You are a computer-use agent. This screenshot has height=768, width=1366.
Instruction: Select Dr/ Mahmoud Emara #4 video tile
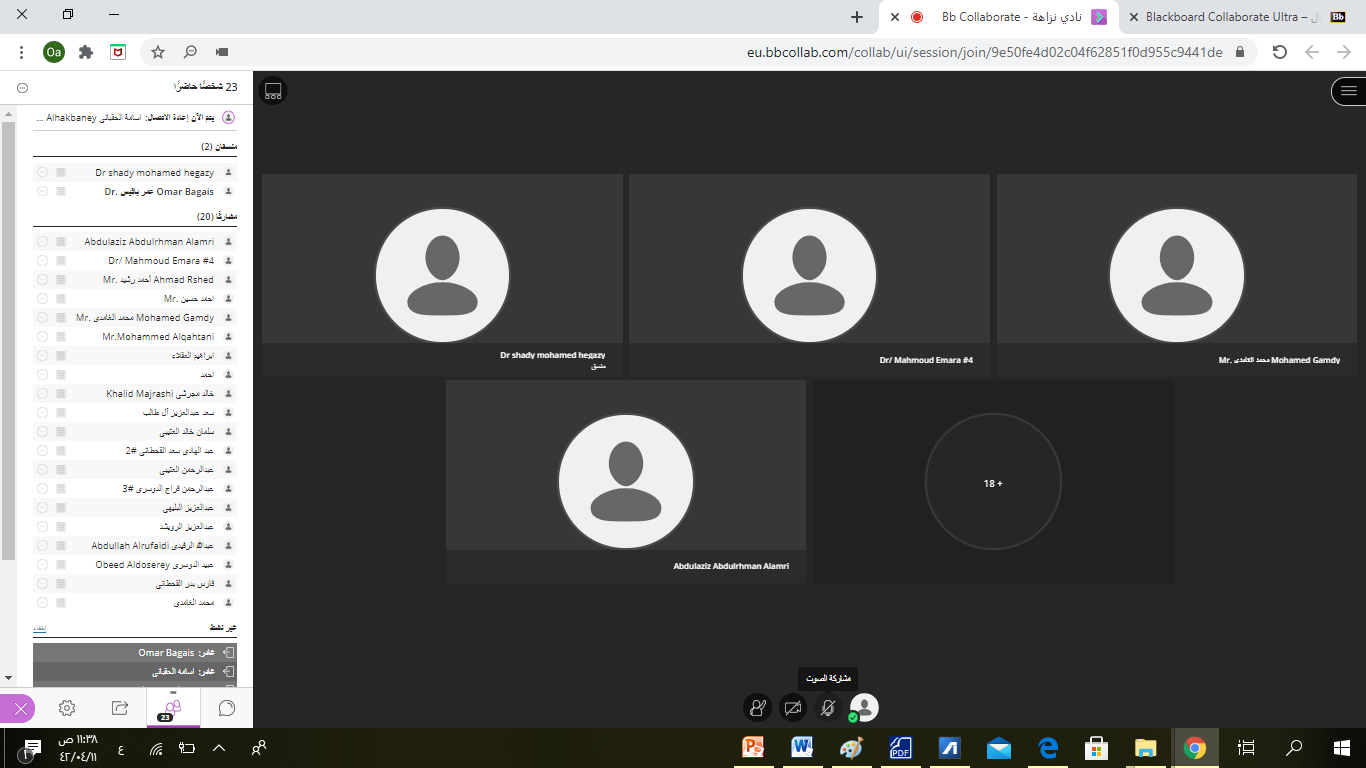(x=809, y=275)
